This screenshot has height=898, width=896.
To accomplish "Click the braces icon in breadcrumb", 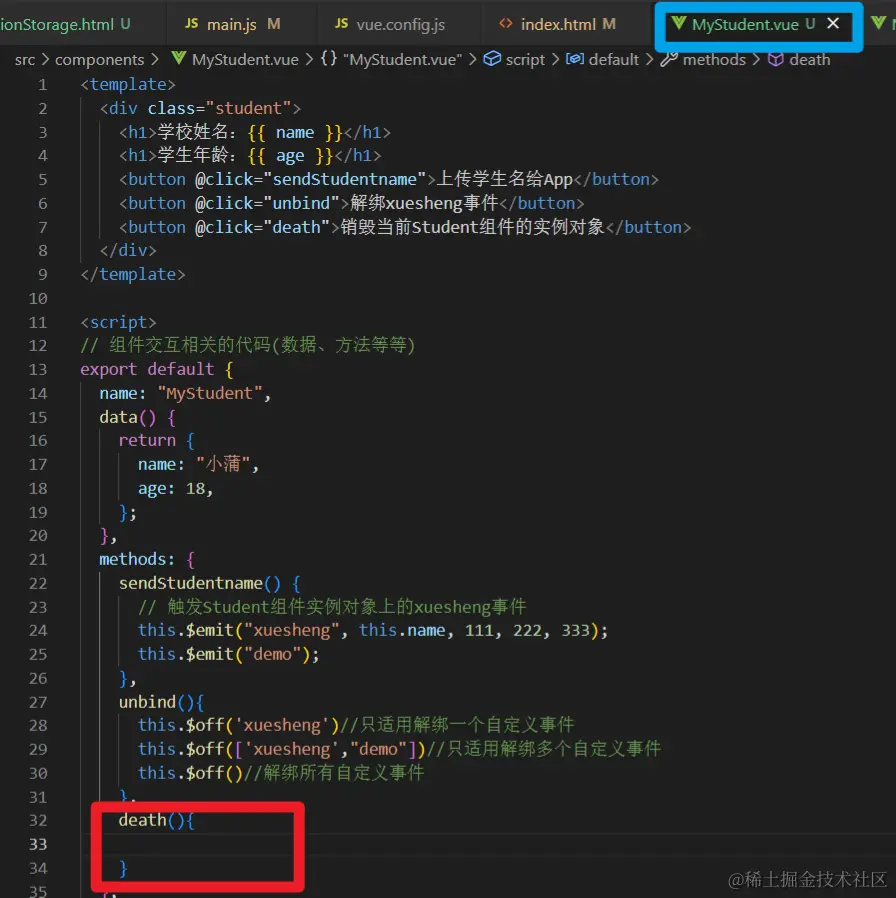I will coord(329,58).
